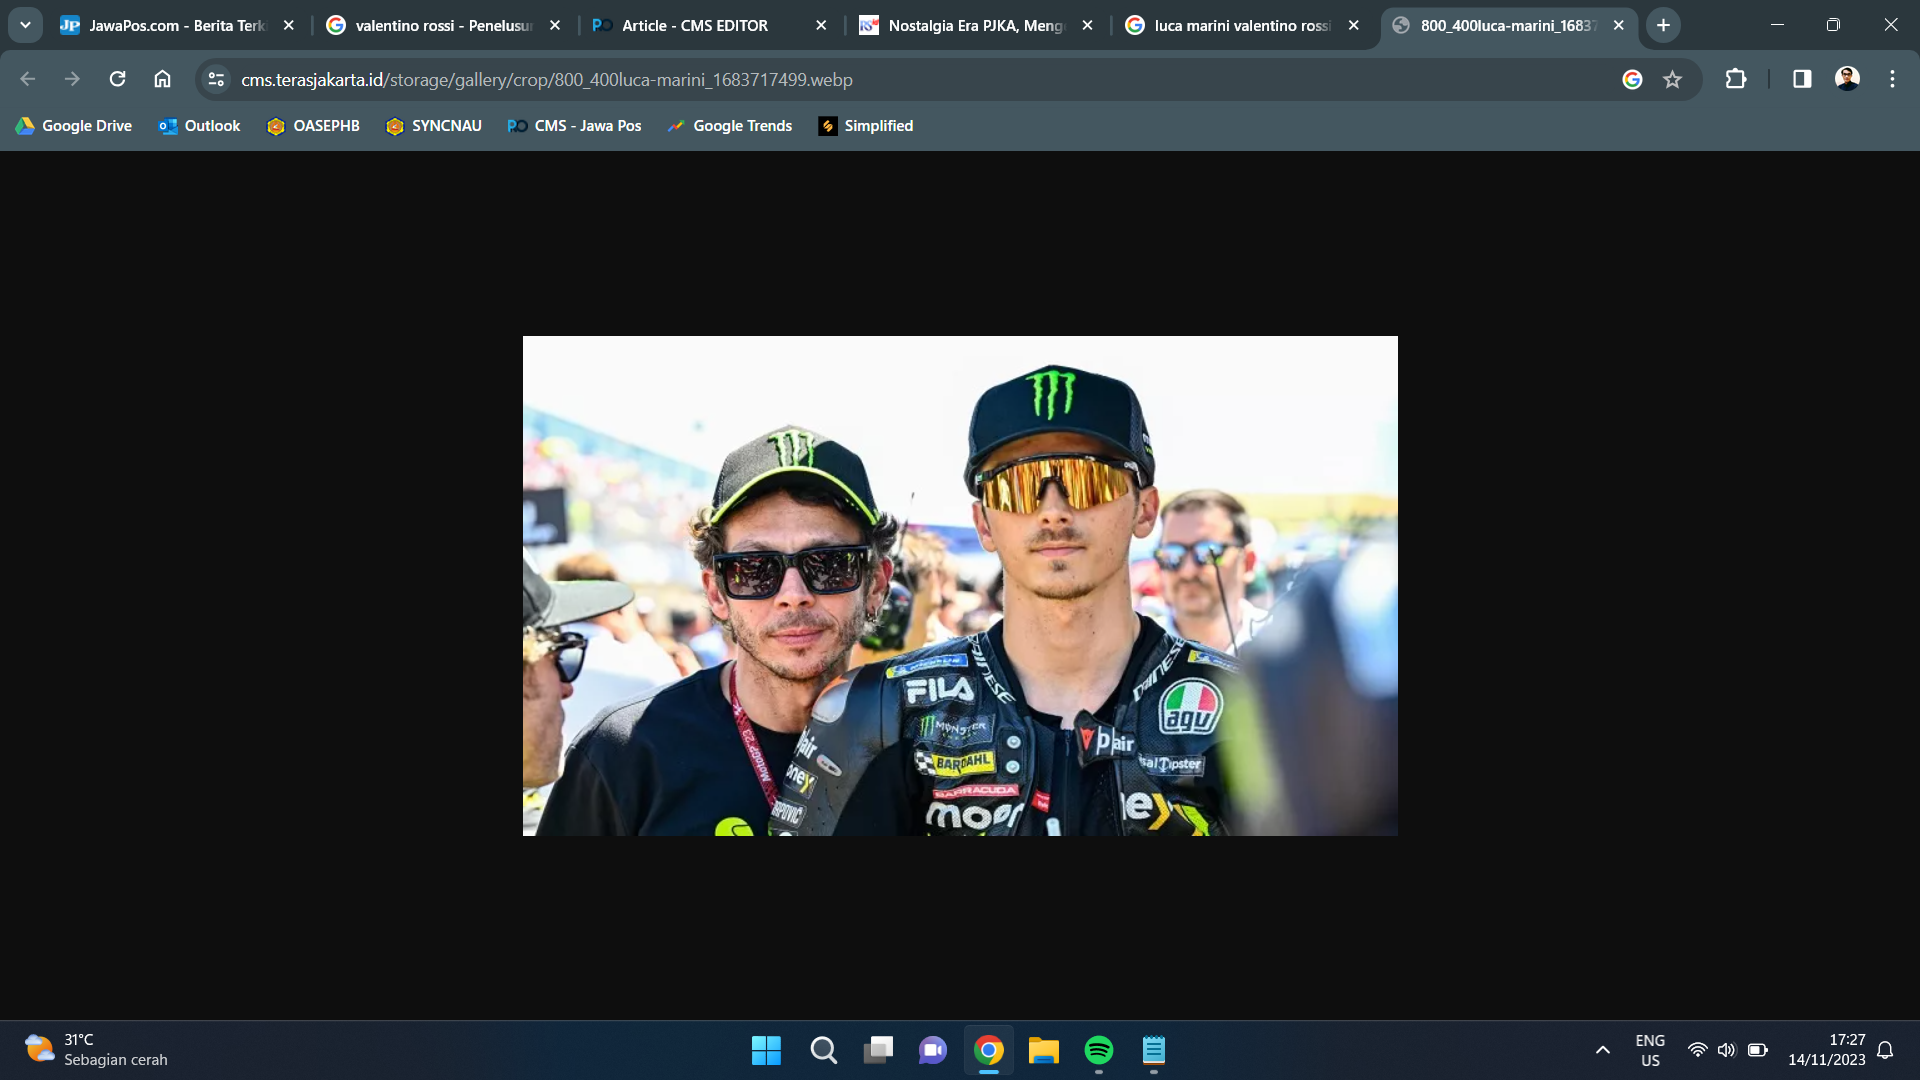The height and width of the screenshot is (1080, 1920).
Task: Open Task View on taskbar
Action: 878,1050
